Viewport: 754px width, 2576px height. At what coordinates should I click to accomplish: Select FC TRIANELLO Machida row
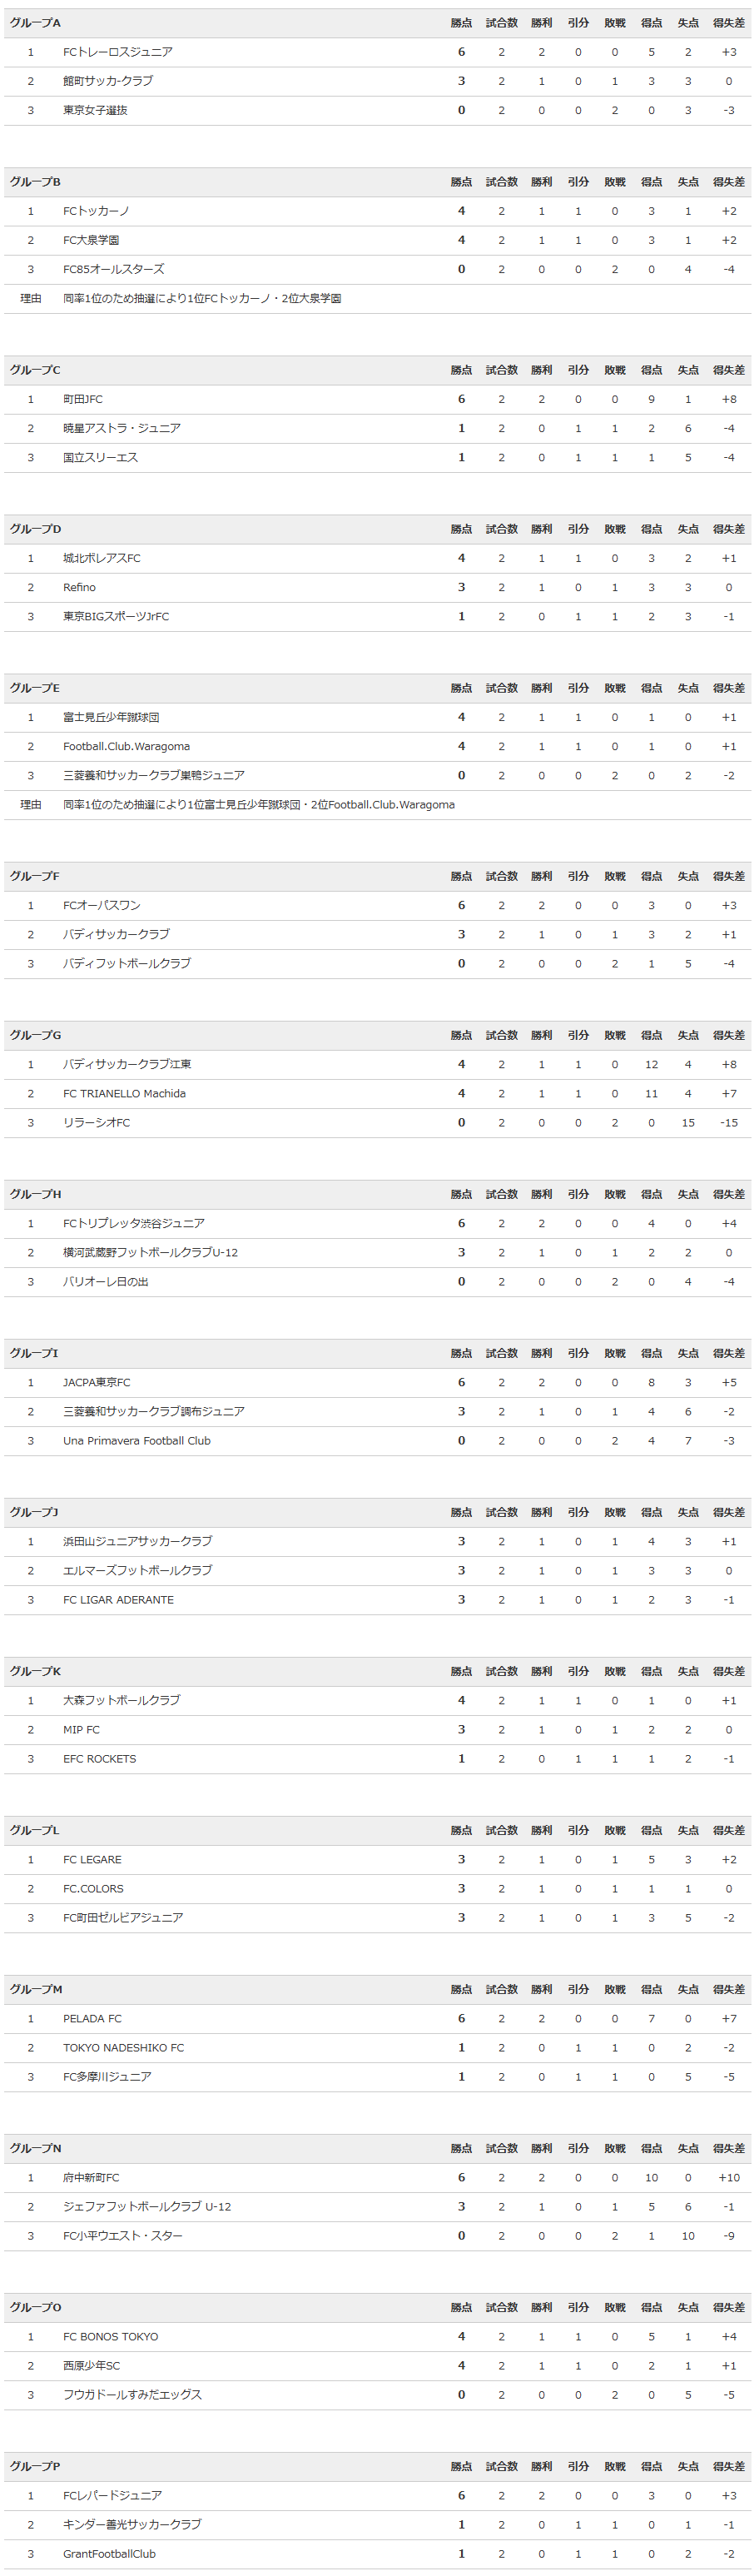pyautogui.click(x=377, y=1093)
